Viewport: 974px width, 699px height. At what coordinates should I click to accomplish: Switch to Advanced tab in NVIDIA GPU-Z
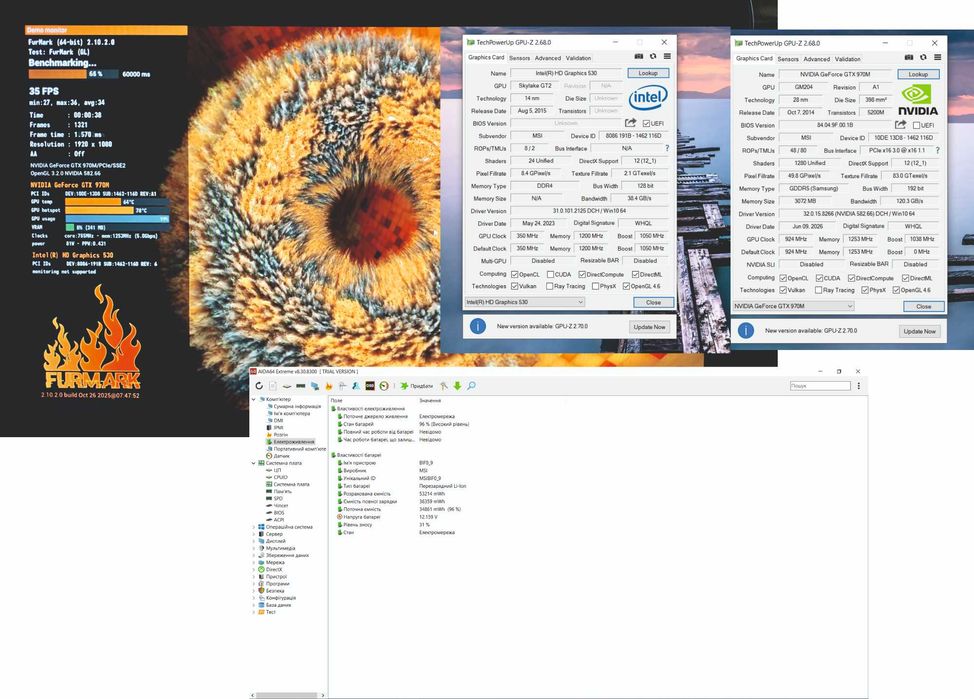coord(816,59)
